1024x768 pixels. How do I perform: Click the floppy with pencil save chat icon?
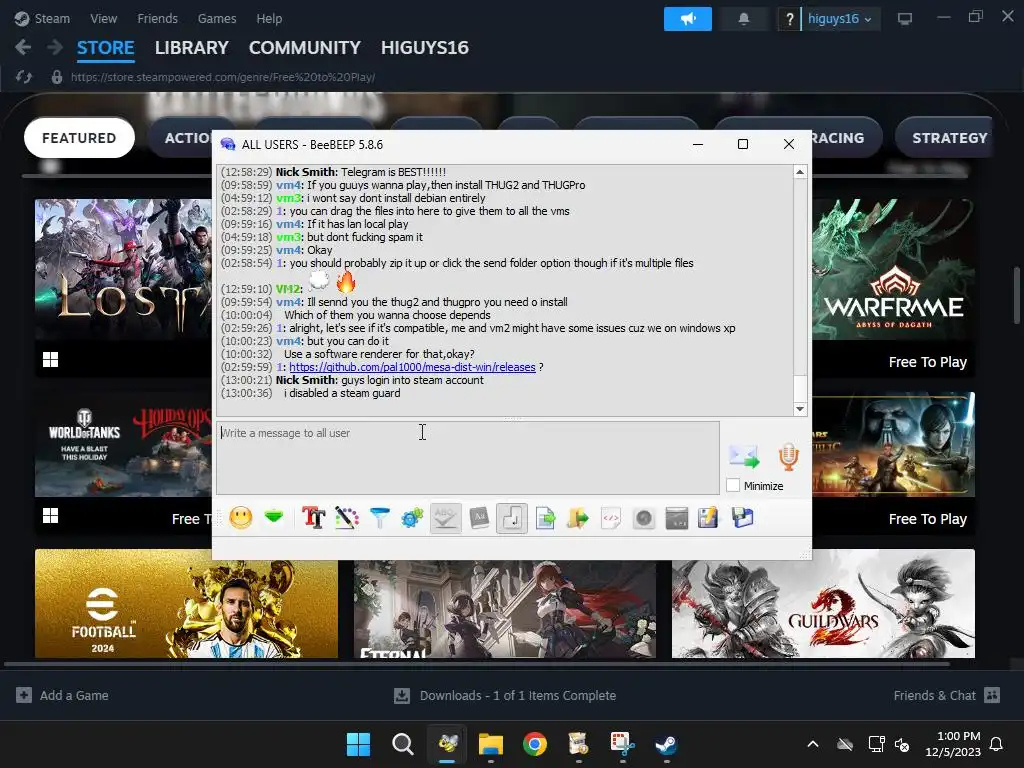coord(709,518)
